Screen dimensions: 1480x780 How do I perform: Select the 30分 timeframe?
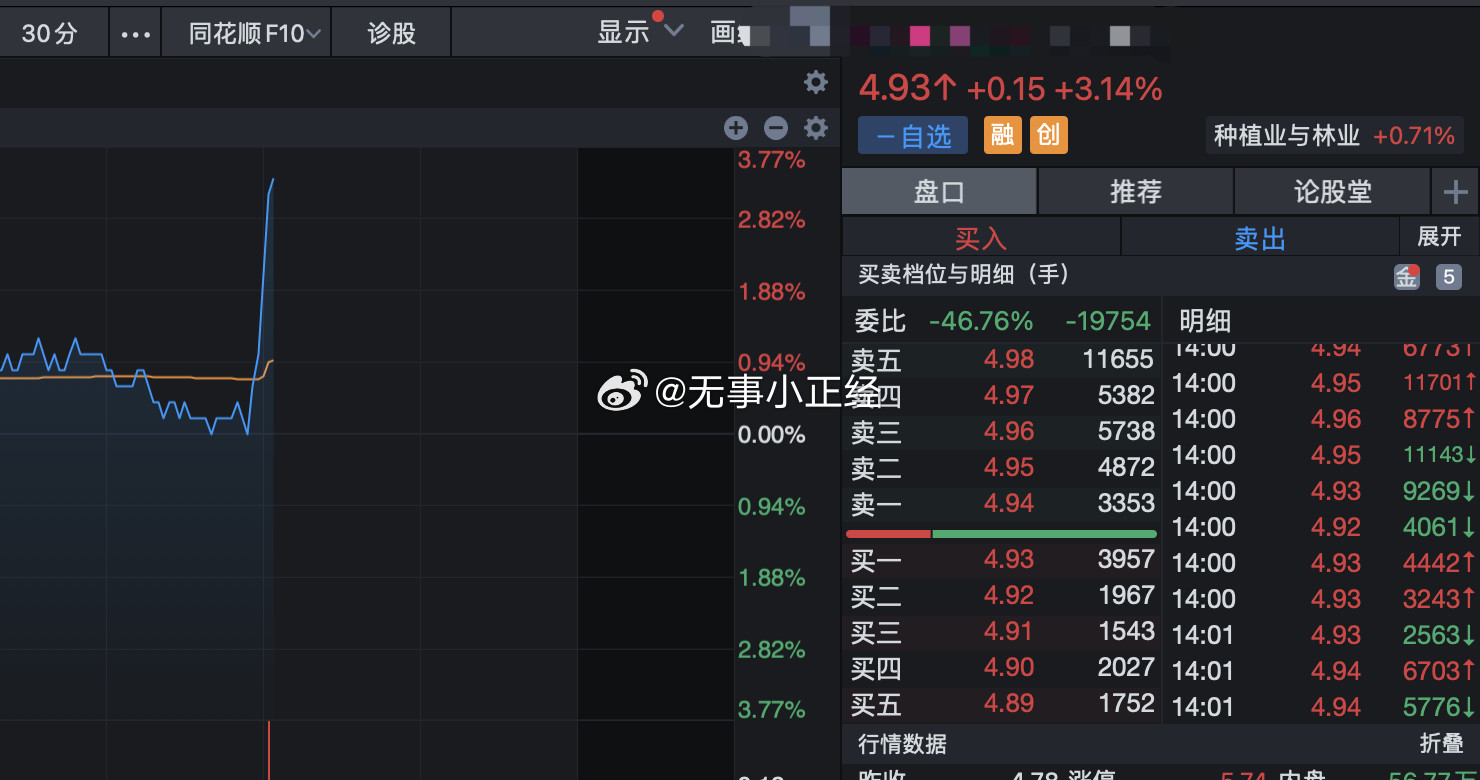49,33
